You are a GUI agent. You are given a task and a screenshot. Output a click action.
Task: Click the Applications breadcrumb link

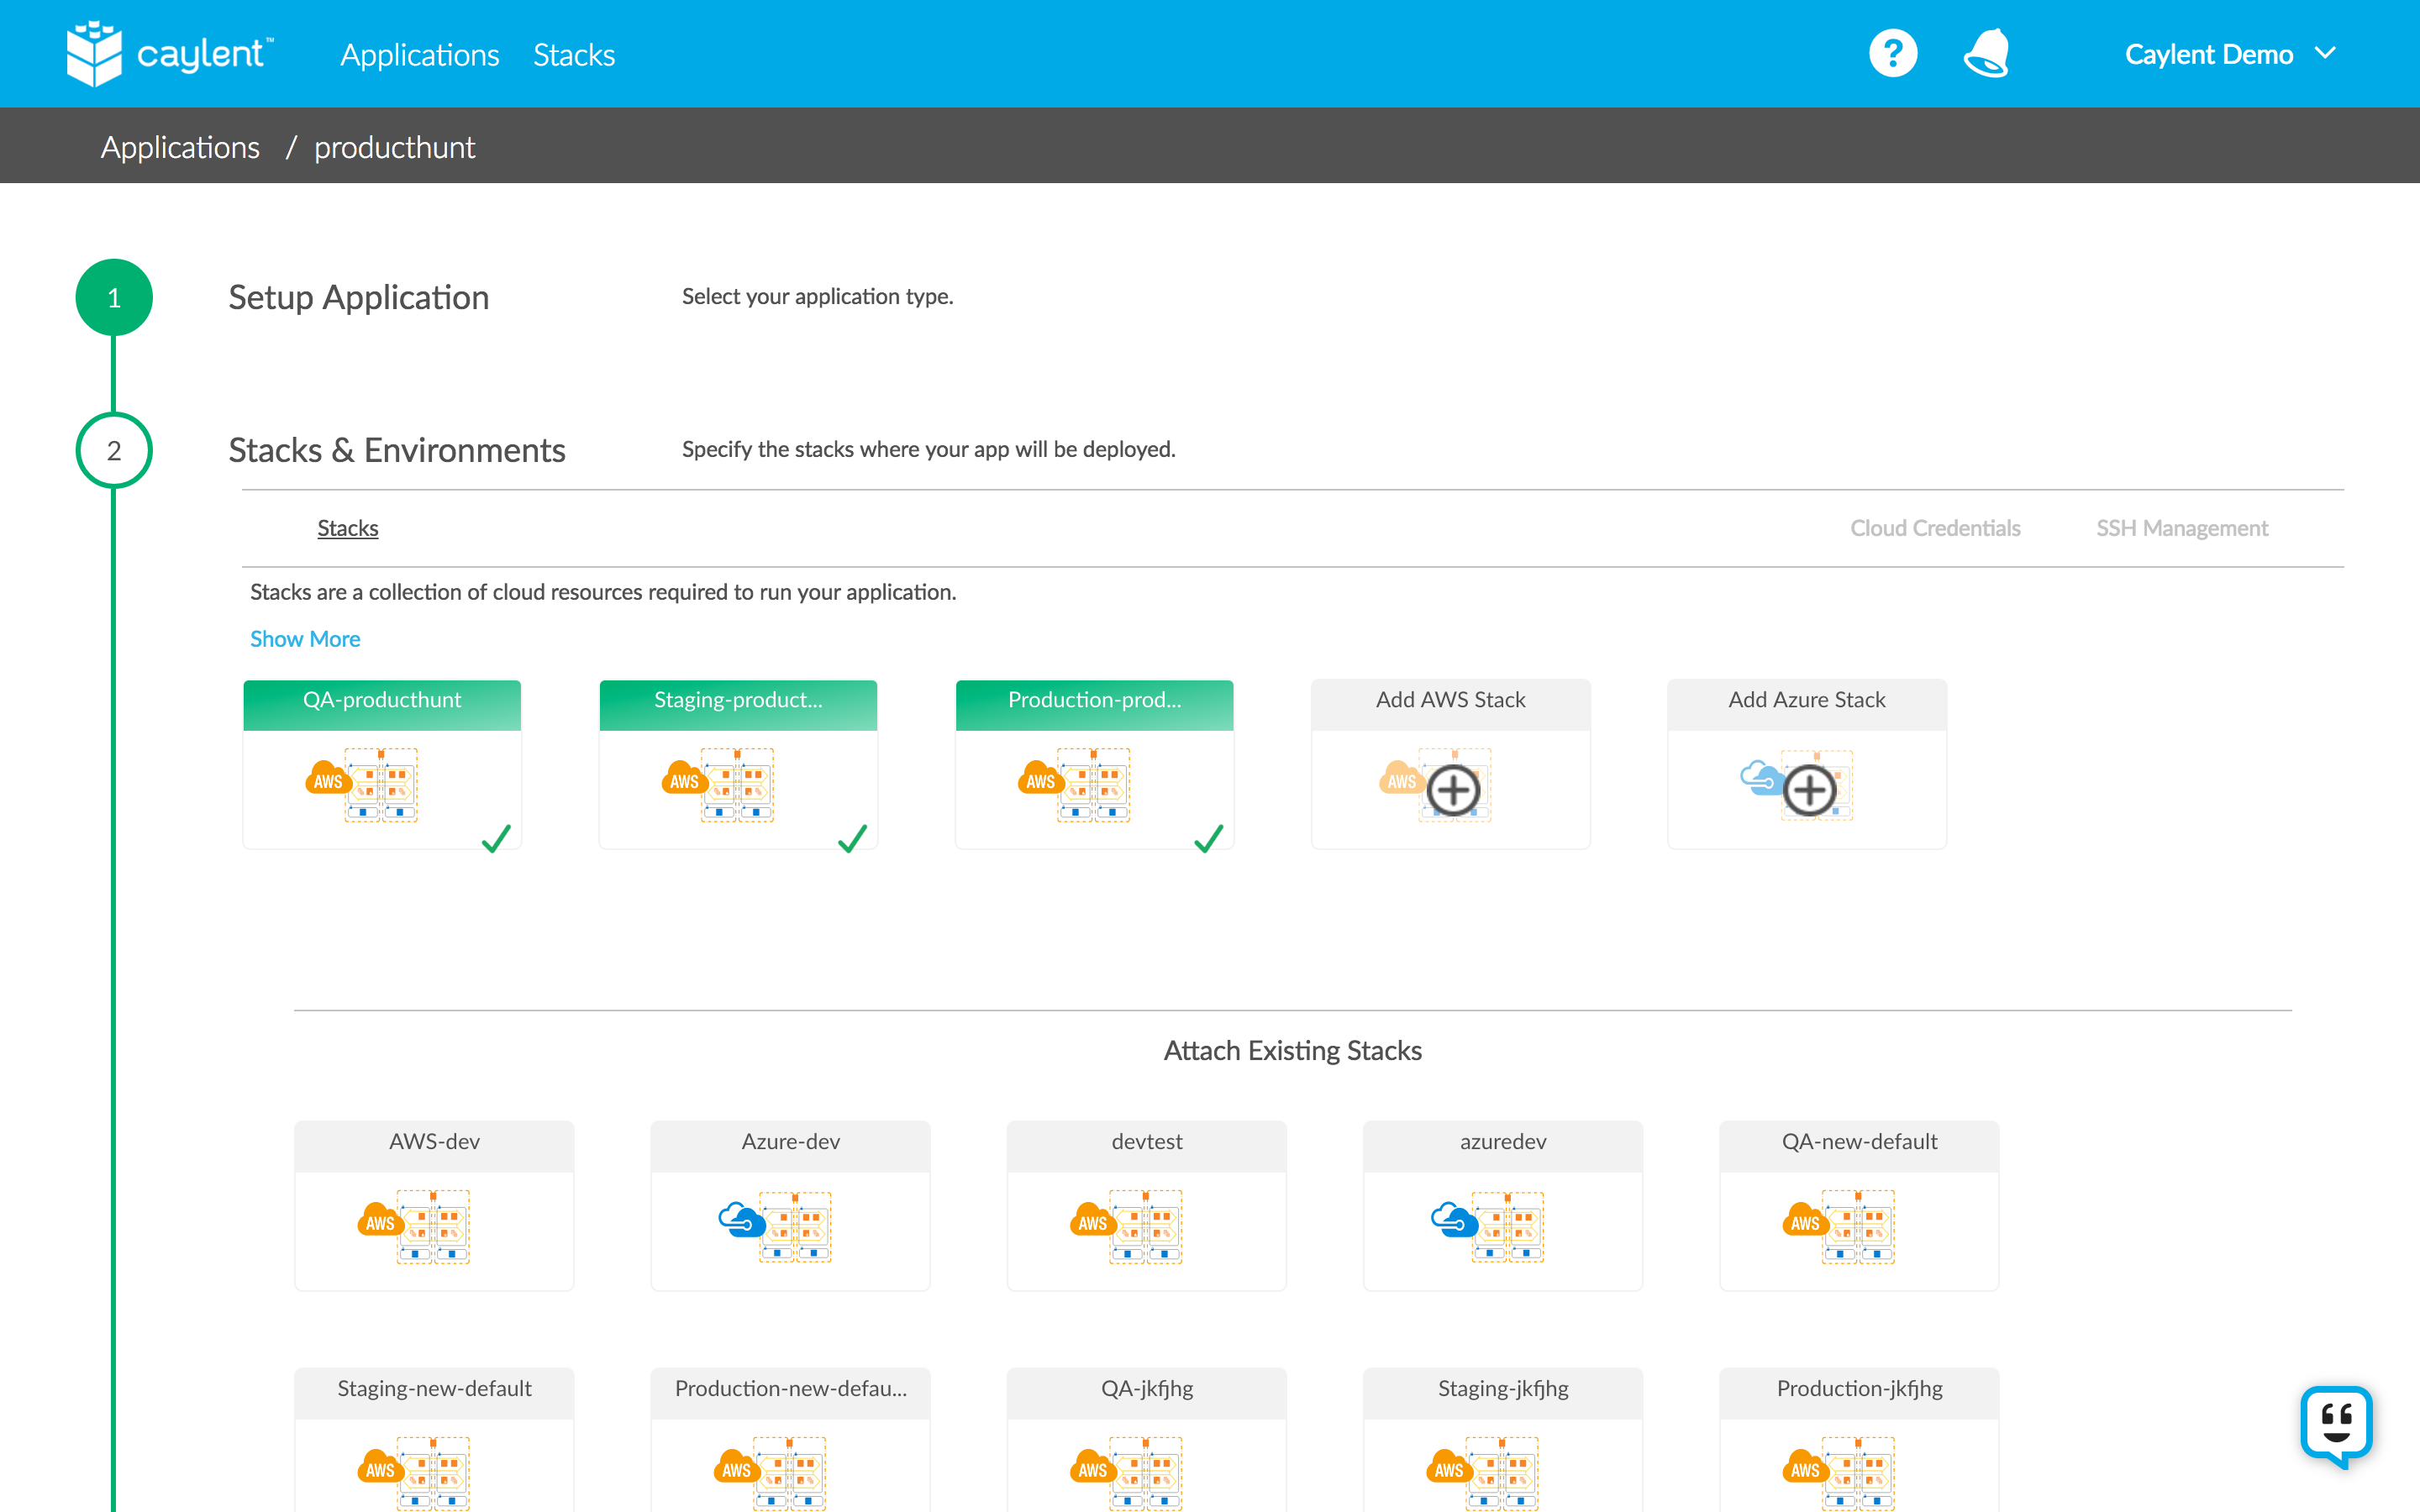coord(180,147)
